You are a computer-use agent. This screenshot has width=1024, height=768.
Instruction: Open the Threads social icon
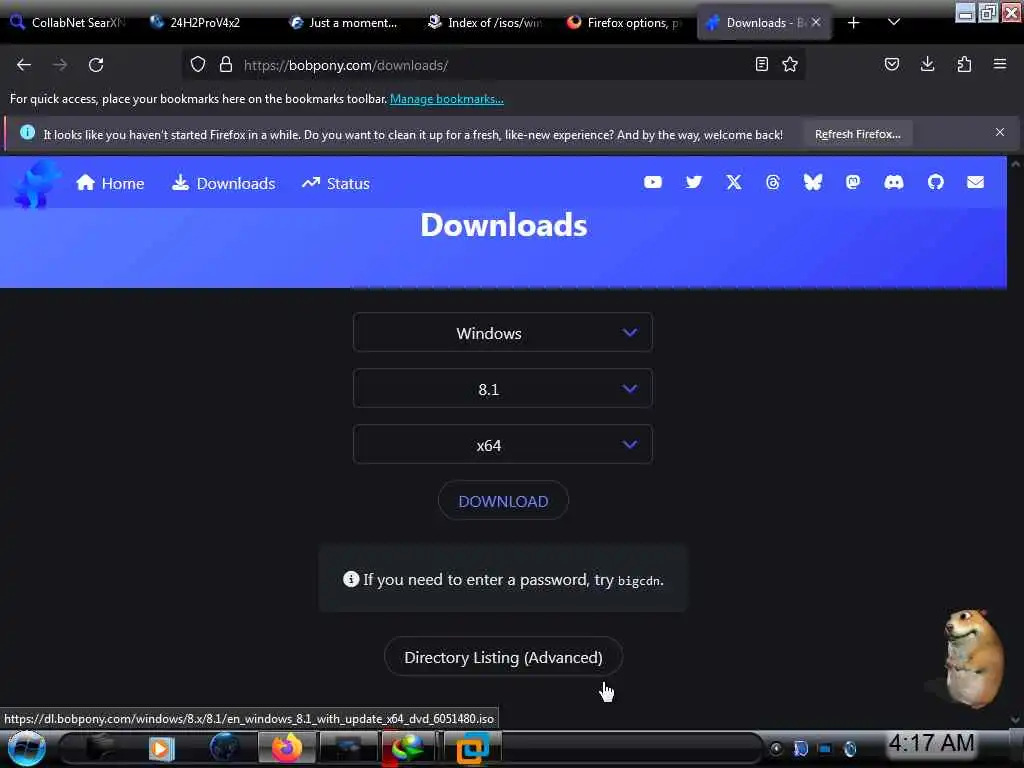click(773, 182)
